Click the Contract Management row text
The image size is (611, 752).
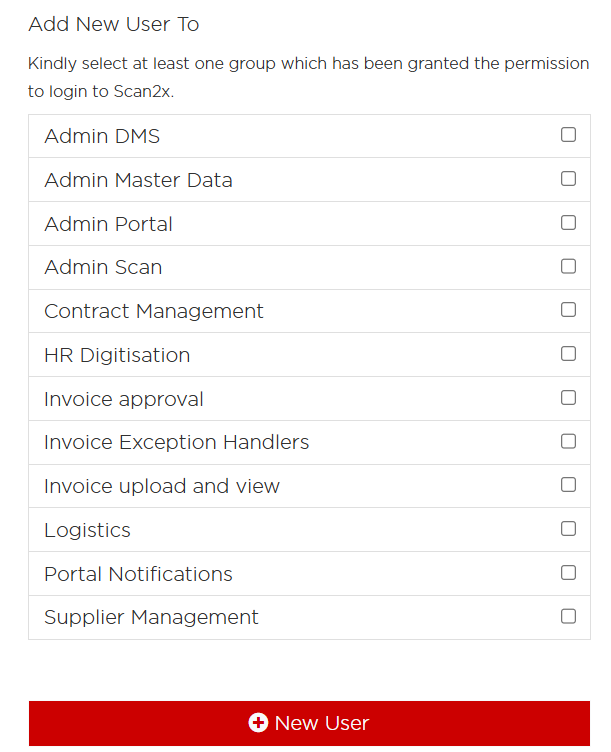pos(154,311)
